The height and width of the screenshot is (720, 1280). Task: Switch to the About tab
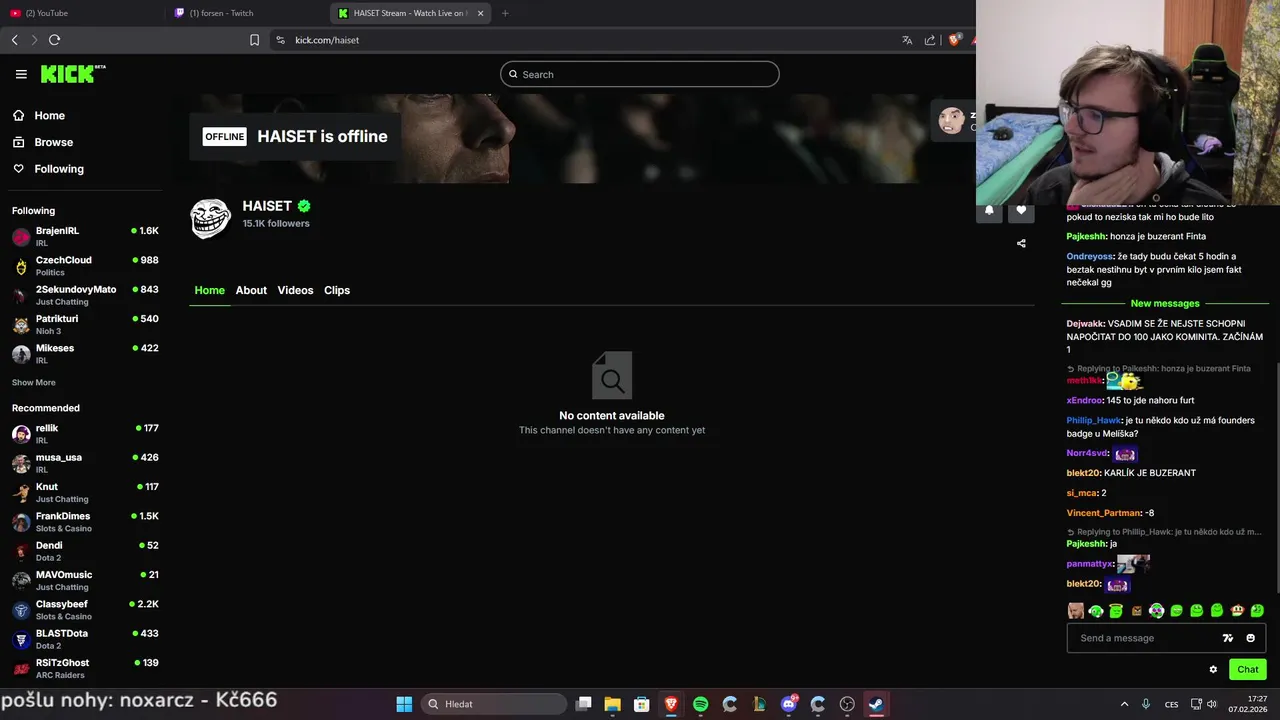point(251,290)
